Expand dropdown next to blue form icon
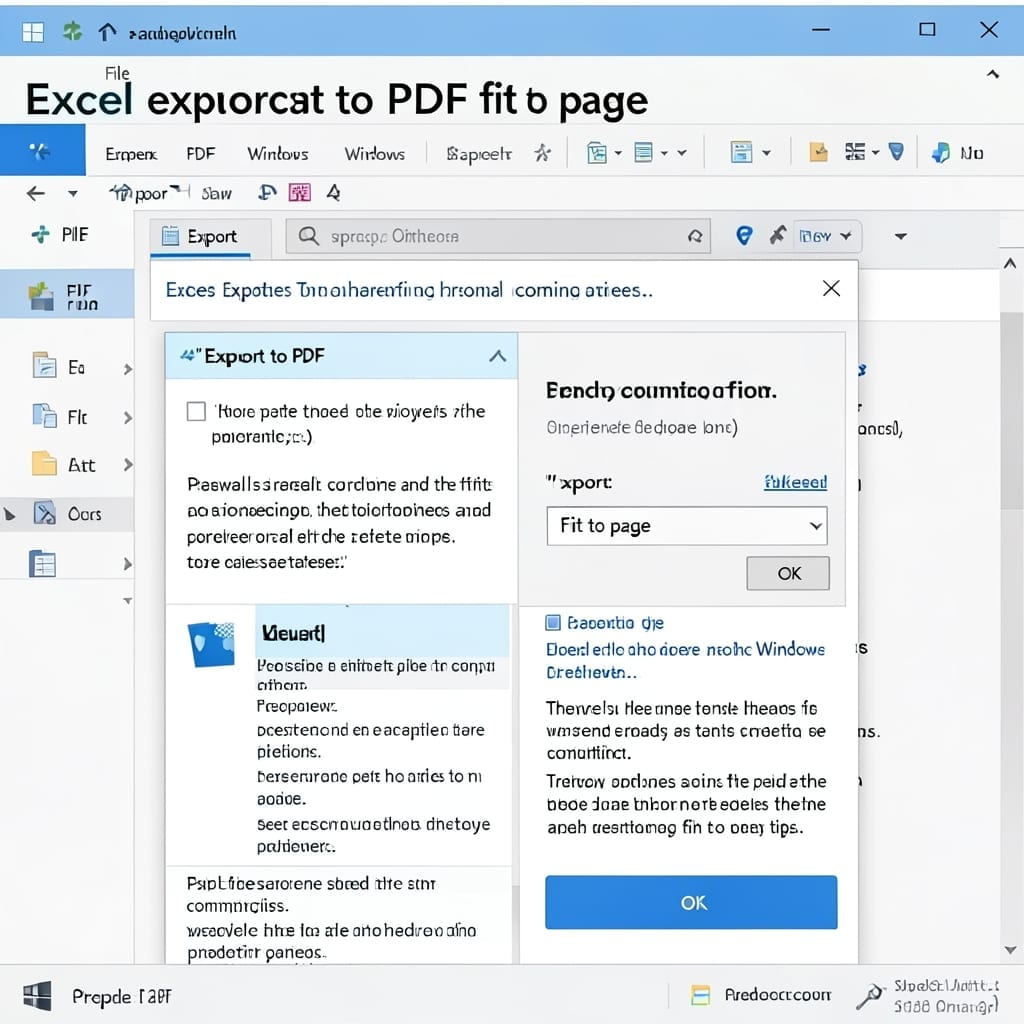 pos(767,153)
